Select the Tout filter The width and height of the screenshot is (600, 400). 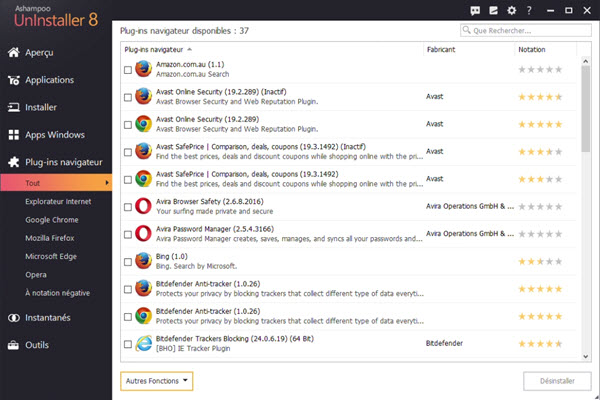(x=56, y=183)
